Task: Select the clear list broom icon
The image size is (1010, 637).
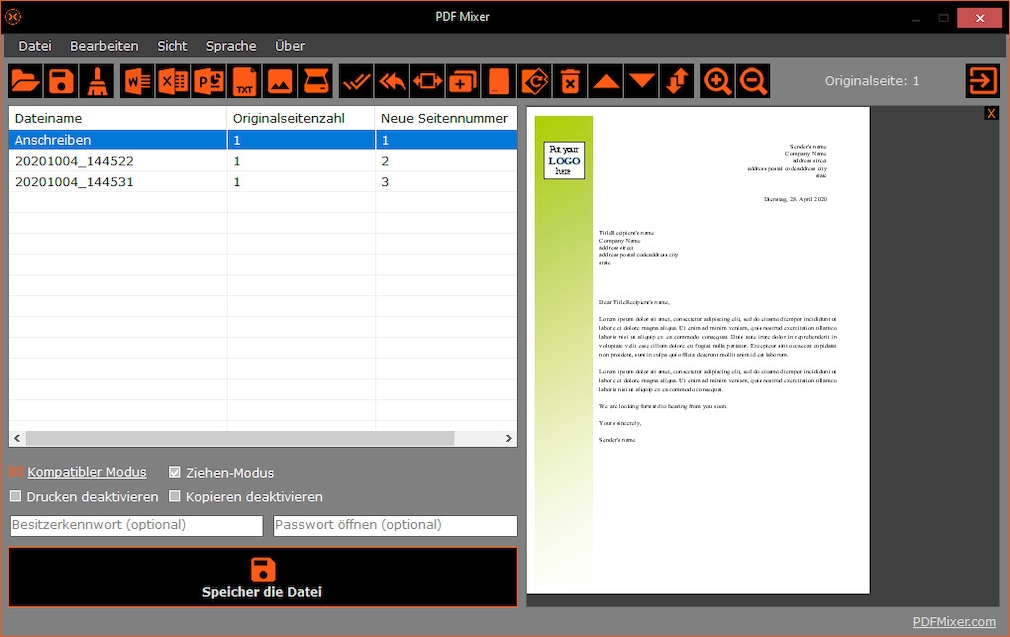Action: (x=97, y=81)
